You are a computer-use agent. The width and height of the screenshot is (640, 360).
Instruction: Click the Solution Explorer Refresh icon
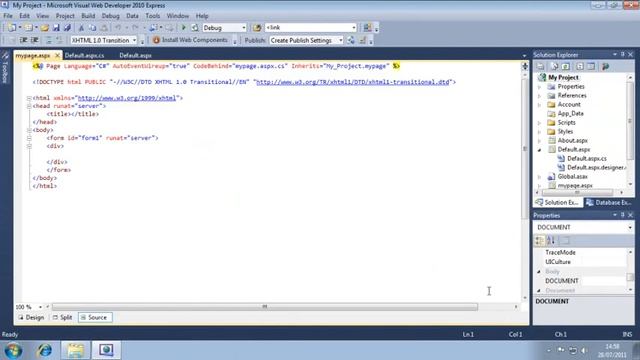click(x=566, y=66)
